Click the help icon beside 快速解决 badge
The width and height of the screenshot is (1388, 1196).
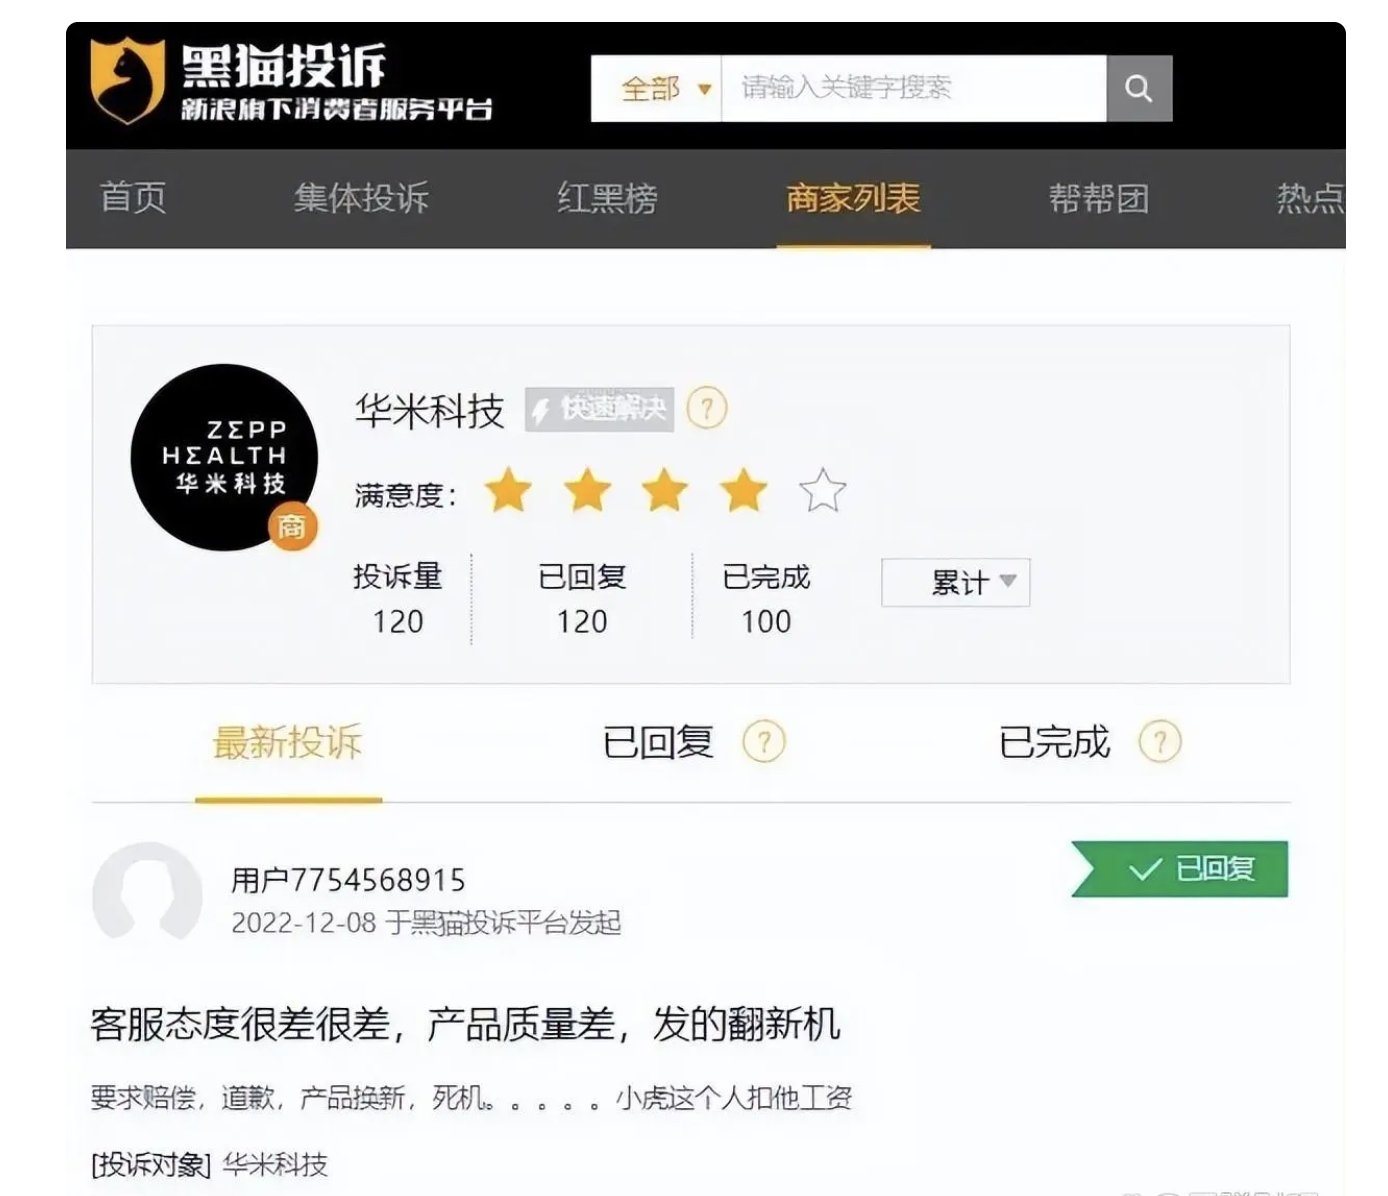coord(707,409)
